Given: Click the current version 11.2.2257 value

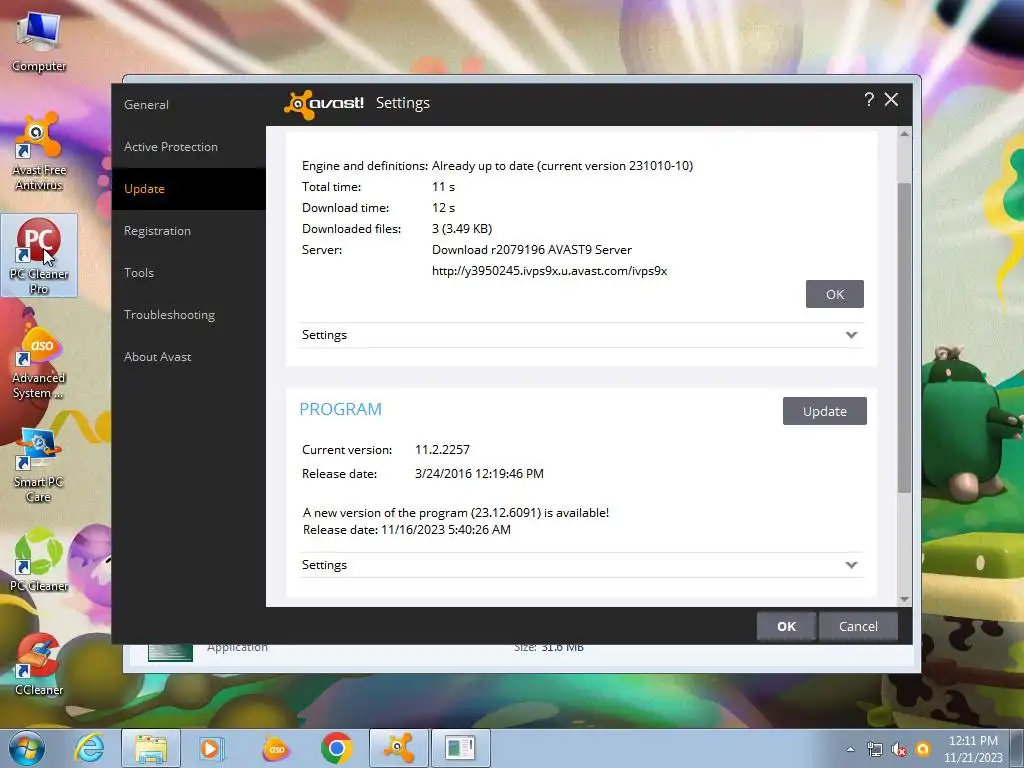Looking at the screenshot, I should click(x=442, y=450).
